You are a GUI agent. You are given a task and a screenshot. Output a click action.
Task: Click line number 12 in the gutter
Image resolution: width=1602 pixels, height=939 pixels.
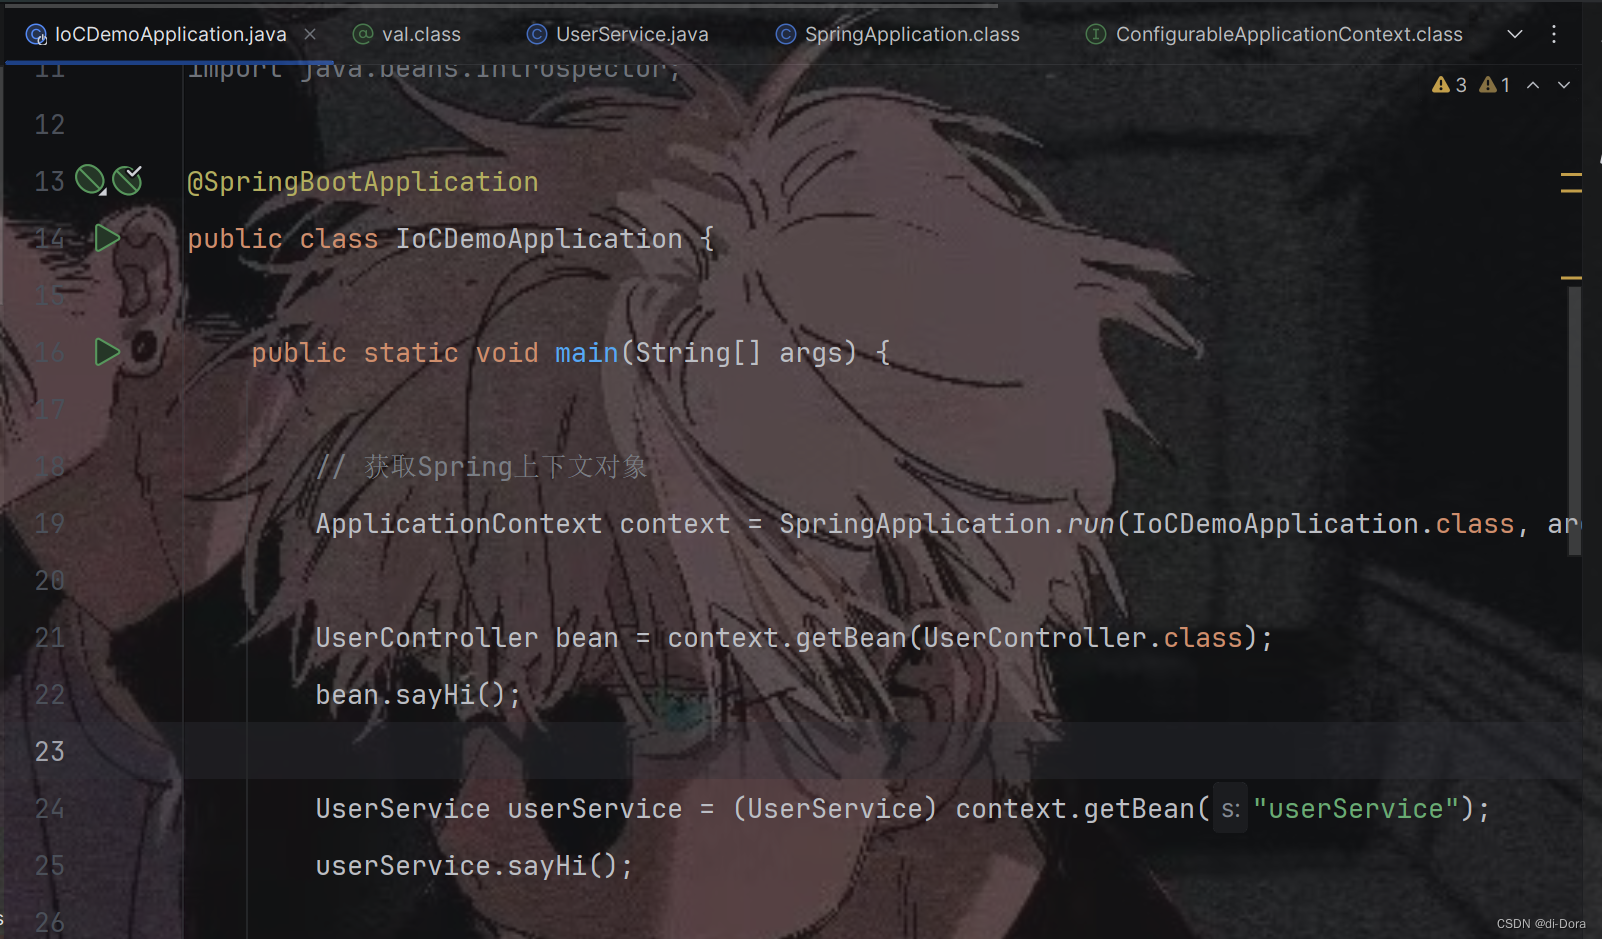pyautogui.click(x=49, y=125)
